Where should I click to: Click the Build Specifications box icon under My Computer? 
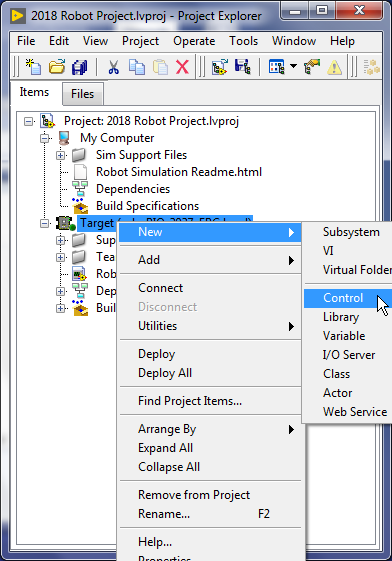[80, 206]
